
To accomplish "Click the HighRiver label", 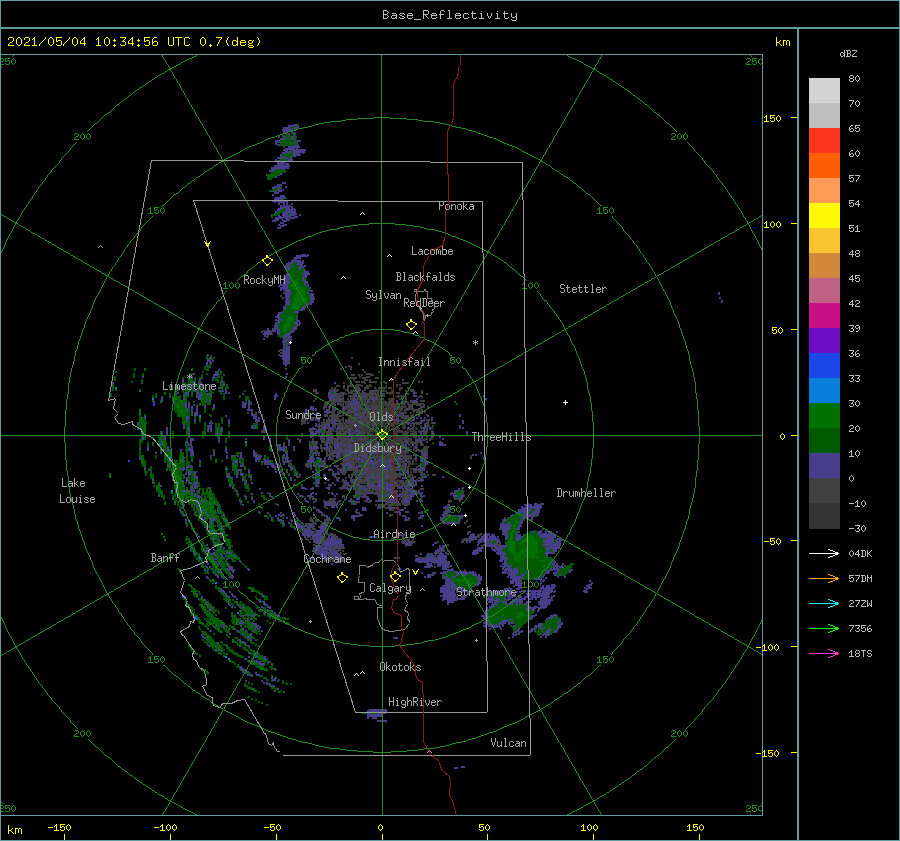I will click(415, 702).
